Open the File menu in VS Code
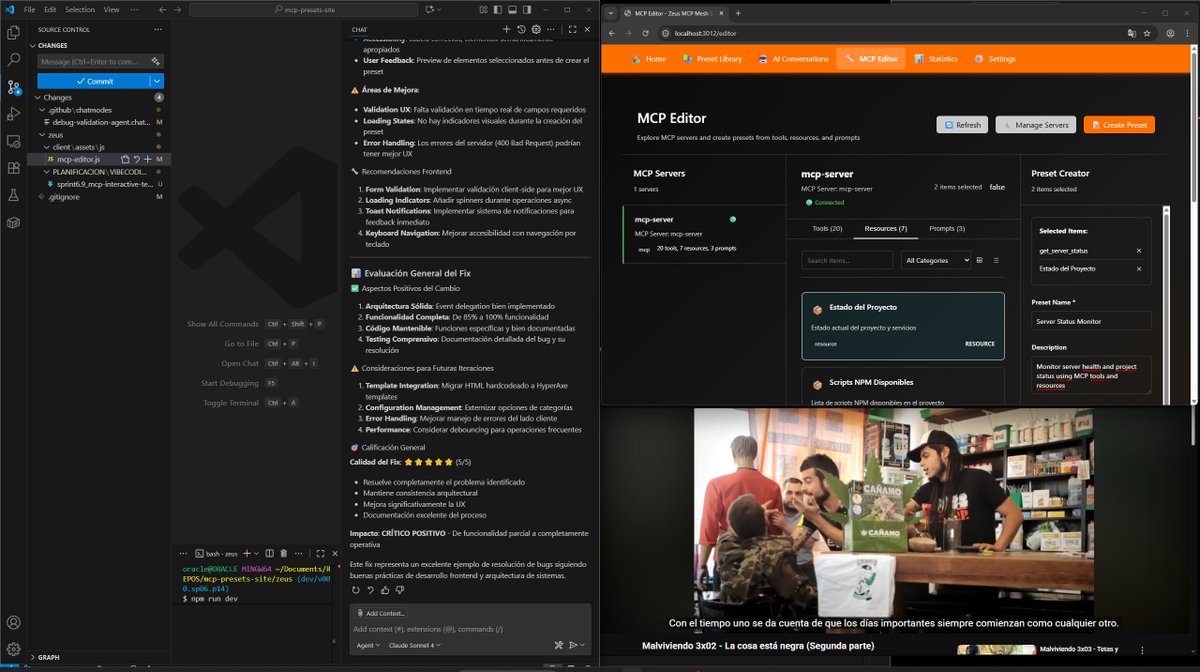This screenshot has width=1200, height=672. 29,9
